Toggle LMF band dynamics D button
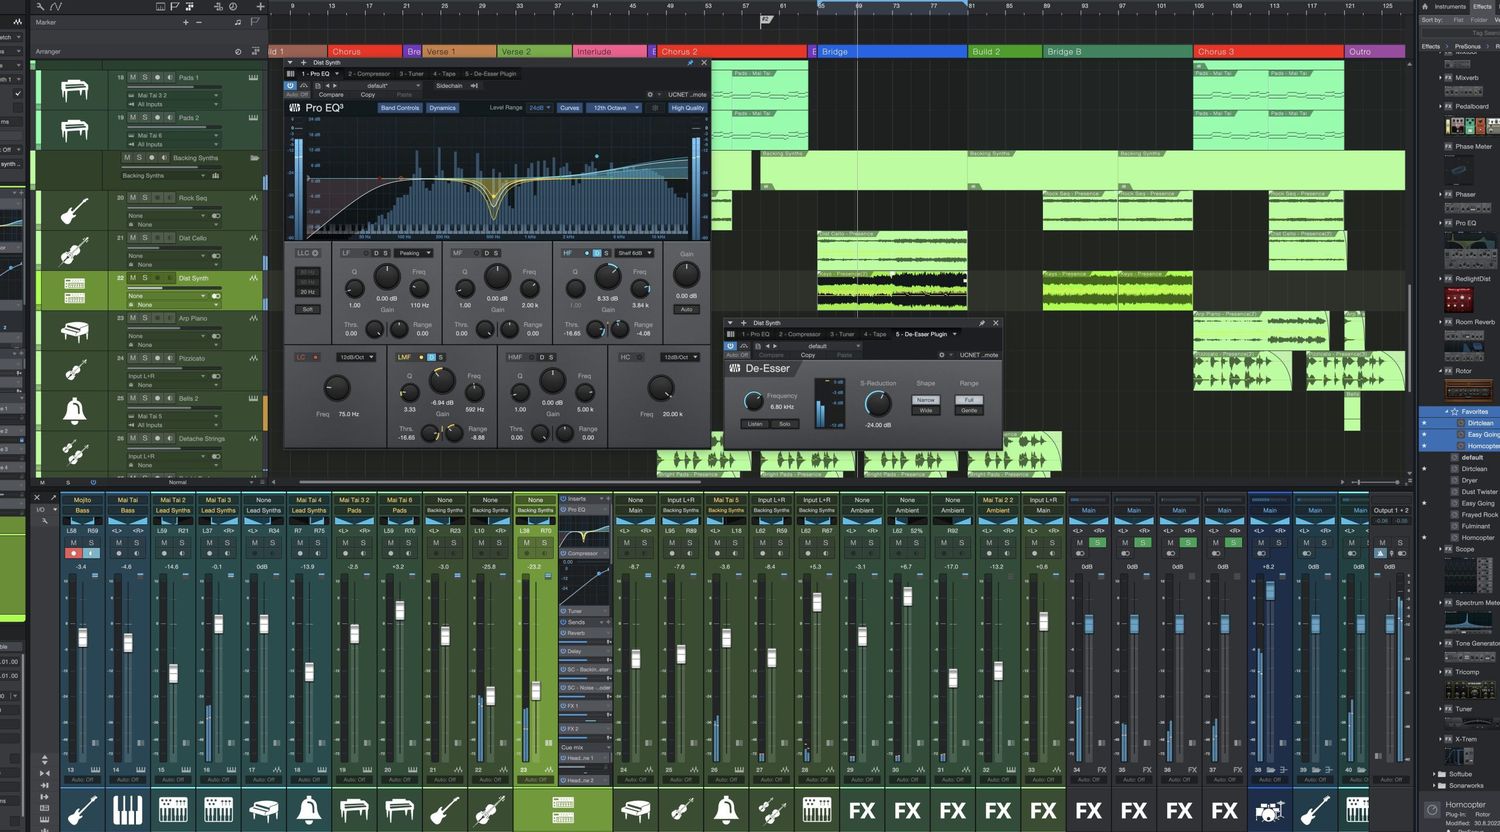This screenshot has width=1500, height=832. (x=431, y=357)
